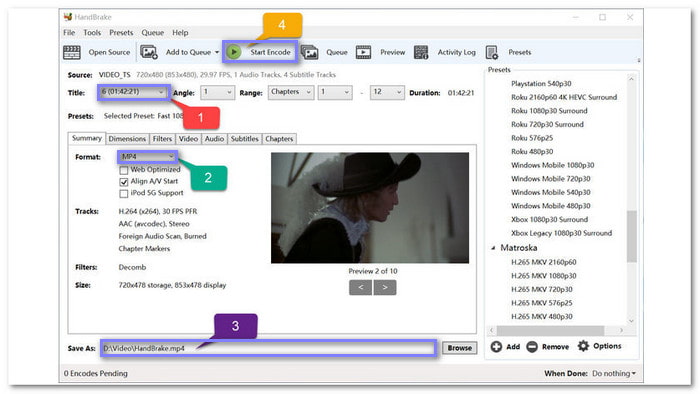Click the Start Encode button label
Viewport: 700px width, 394px height.
[x=270, y=52]
